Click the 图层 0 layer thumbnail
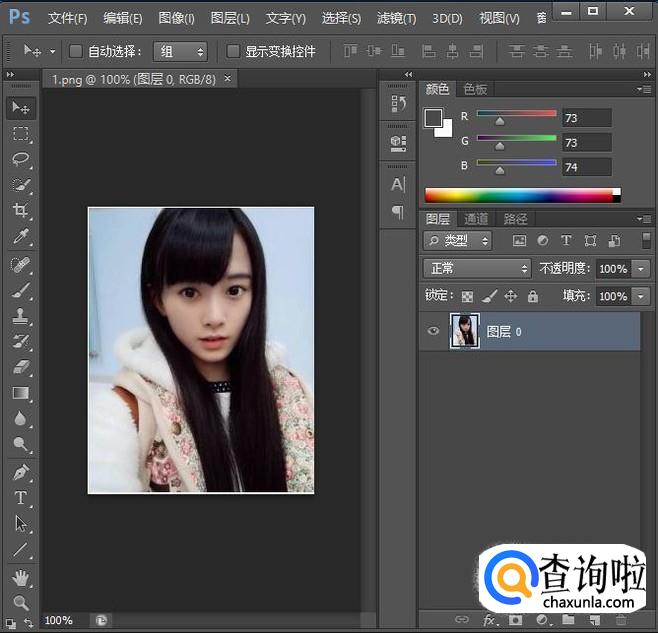 coord(465,331)
